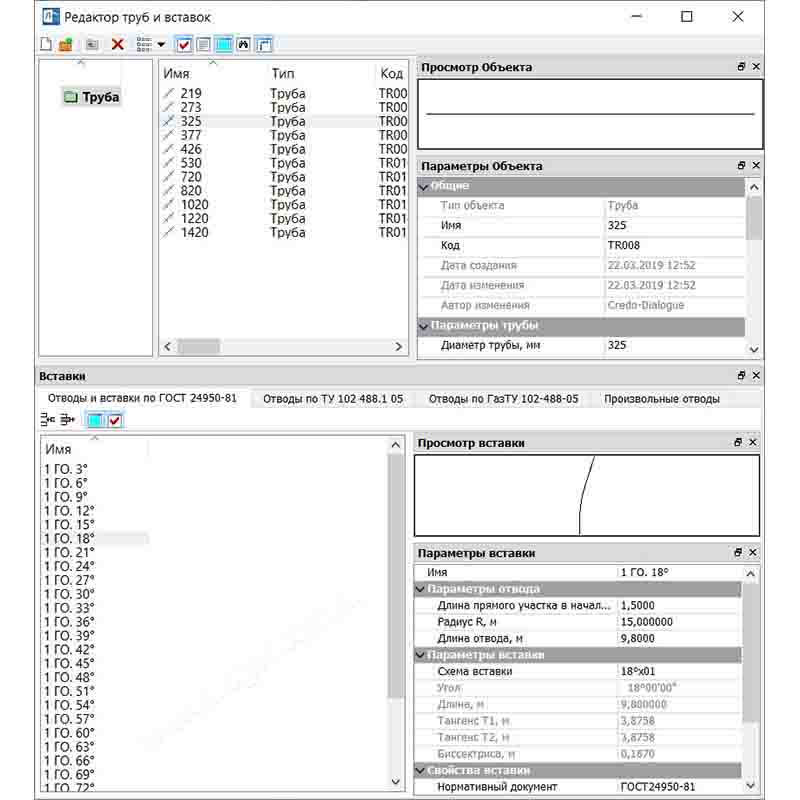Open the list view mode dropdown arrow
This screenshot has height=800, width=800.
coord(161,44)
